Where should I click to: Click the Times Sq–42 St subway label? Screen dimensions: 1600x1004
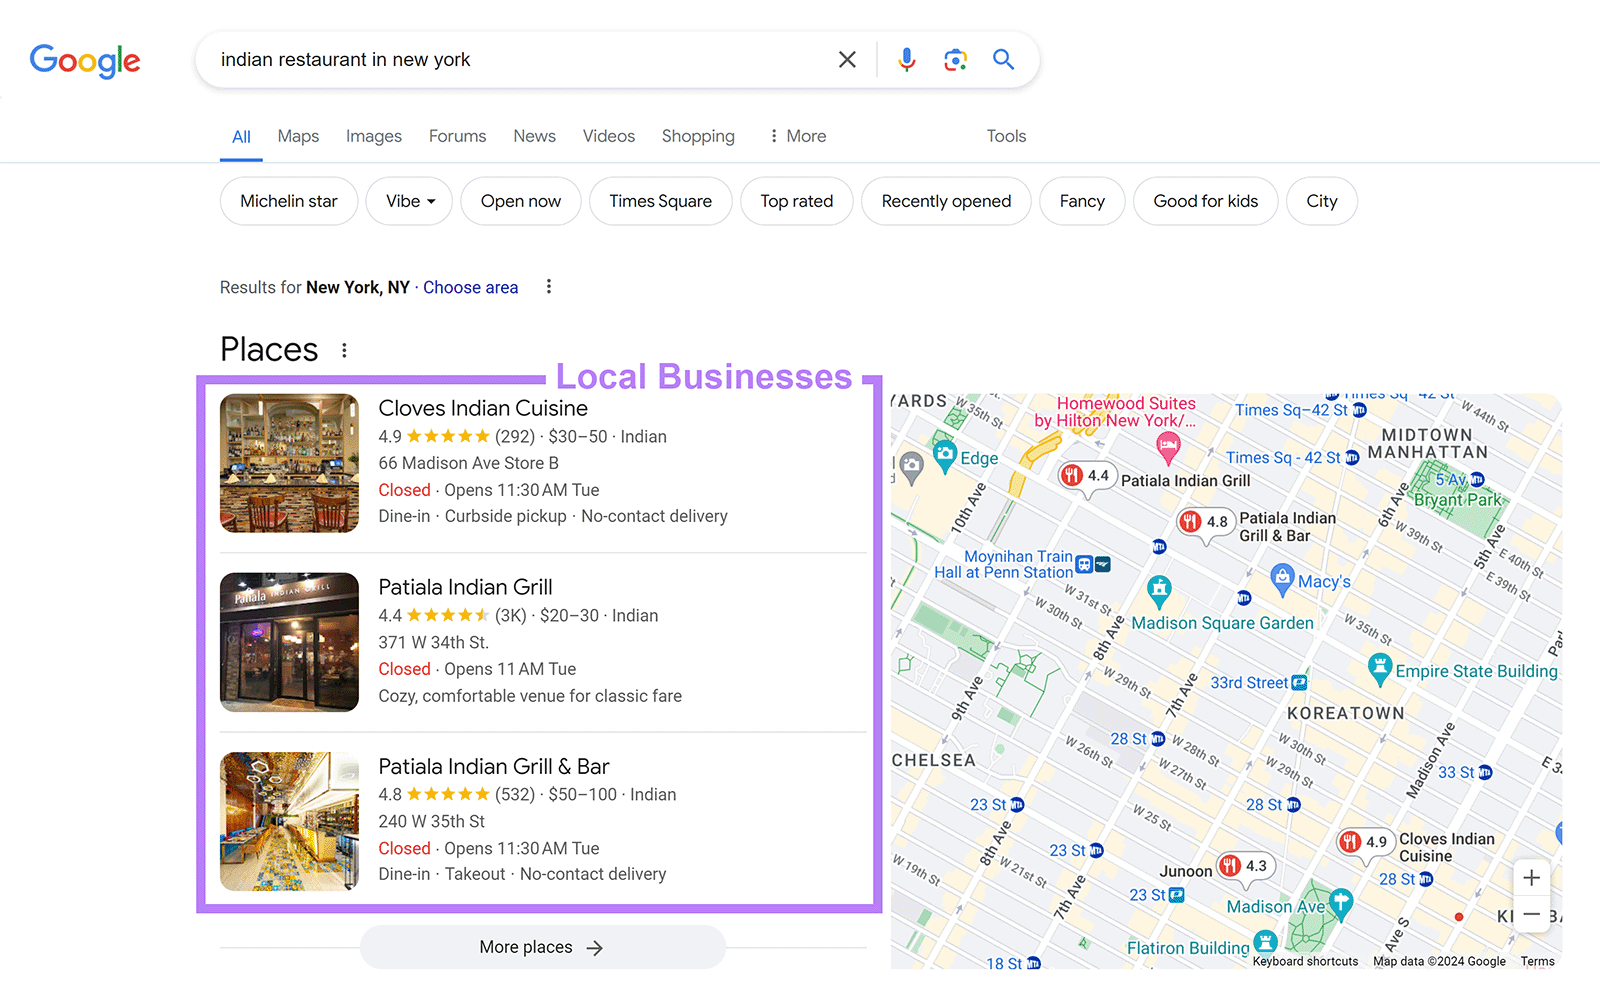pos(1291,410)
